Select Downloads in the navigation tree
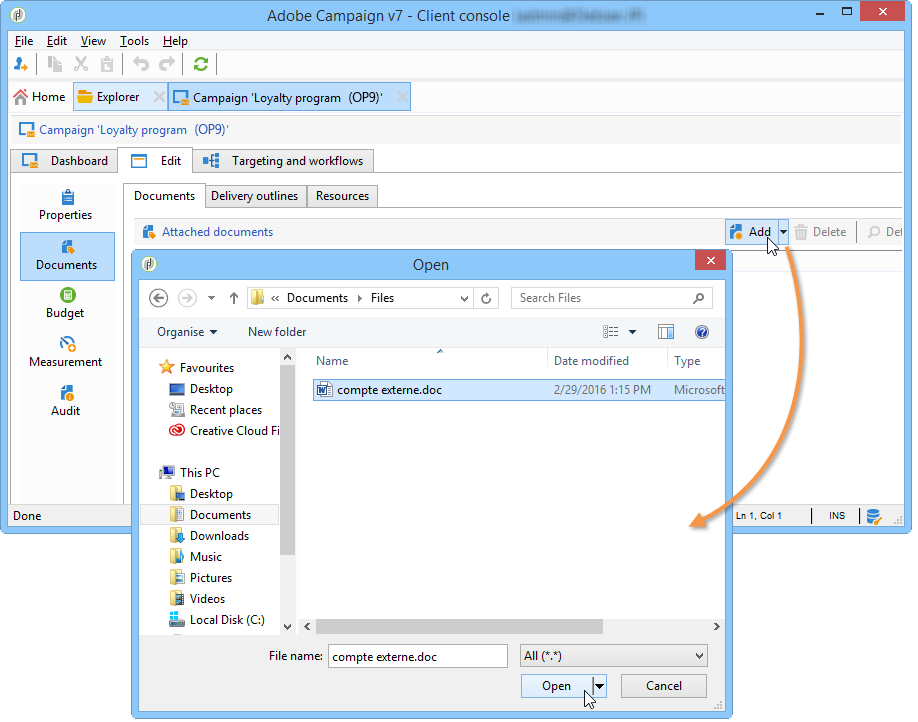This screenshot has width=918, height=722. (x=219, y=536)
